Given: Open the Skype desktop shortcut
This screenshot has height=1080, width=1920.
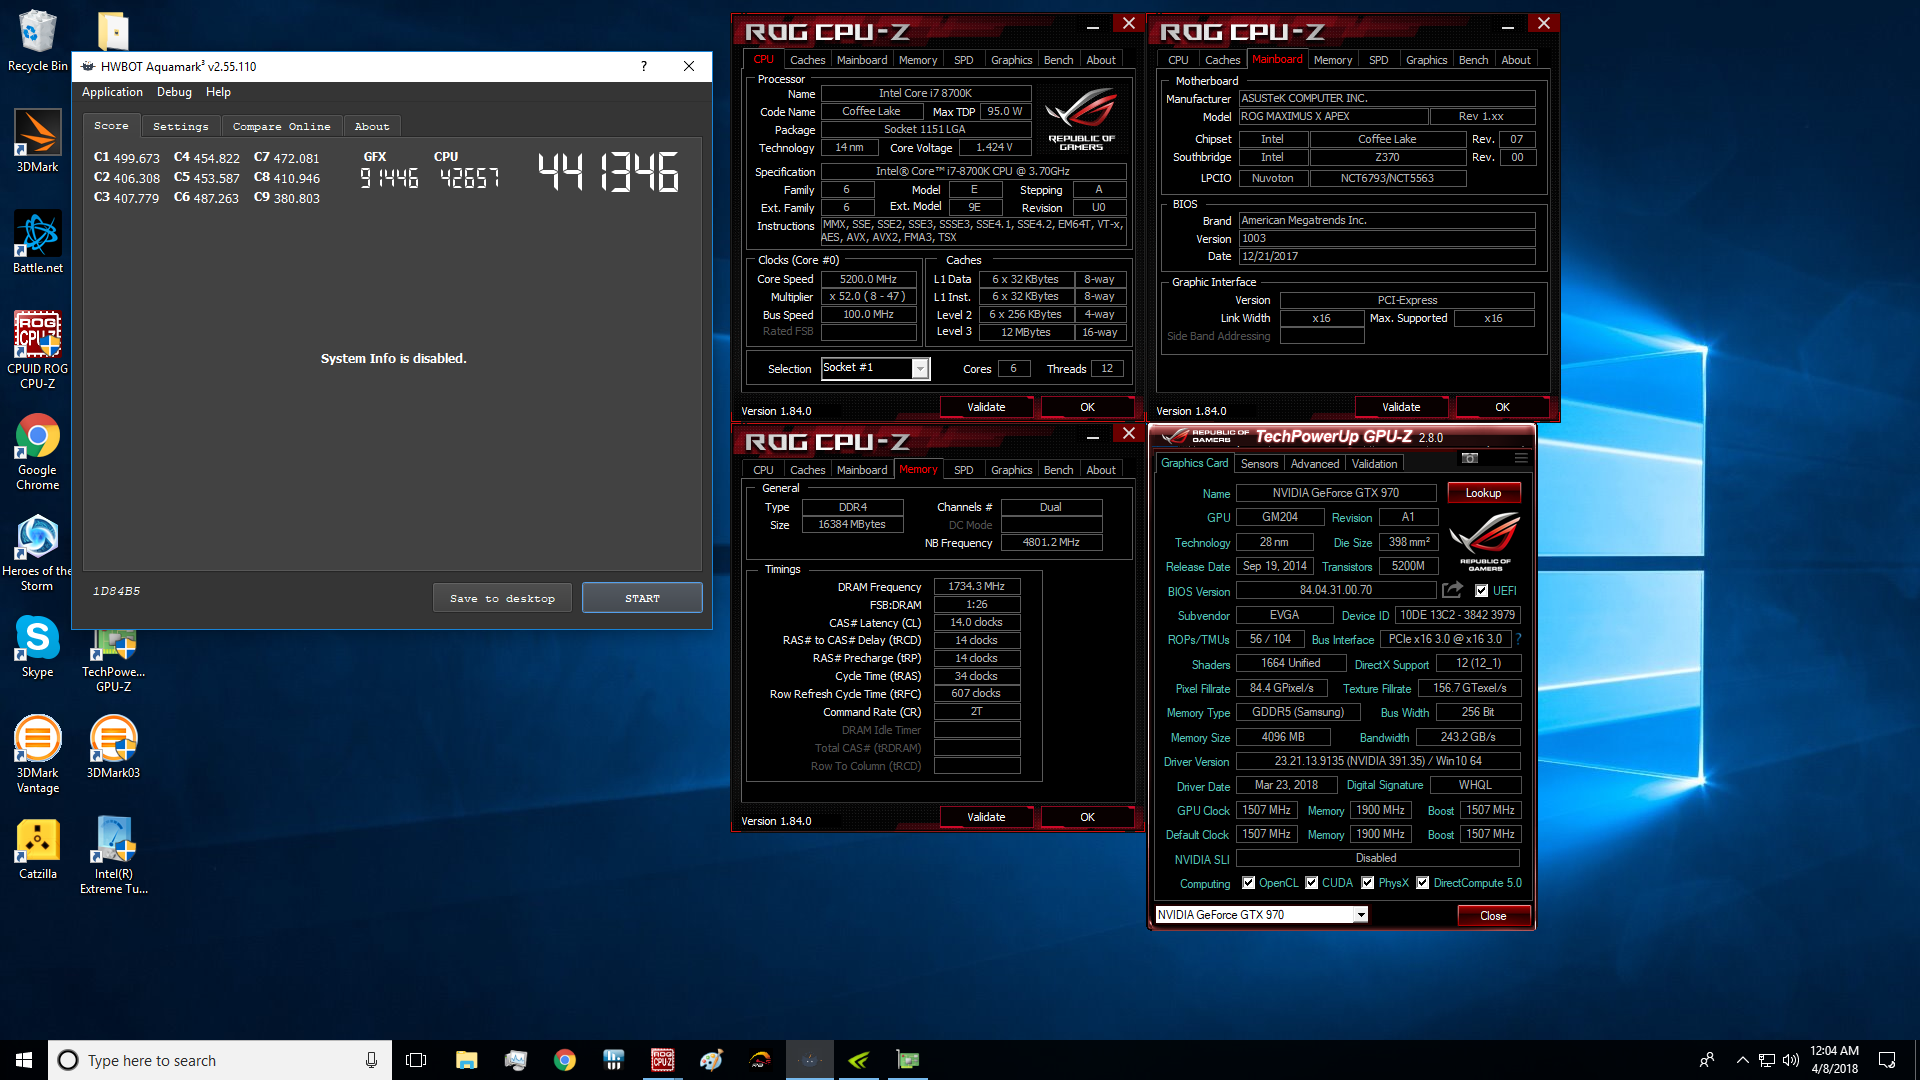Looking at the screenshot, I should (37, 647).
